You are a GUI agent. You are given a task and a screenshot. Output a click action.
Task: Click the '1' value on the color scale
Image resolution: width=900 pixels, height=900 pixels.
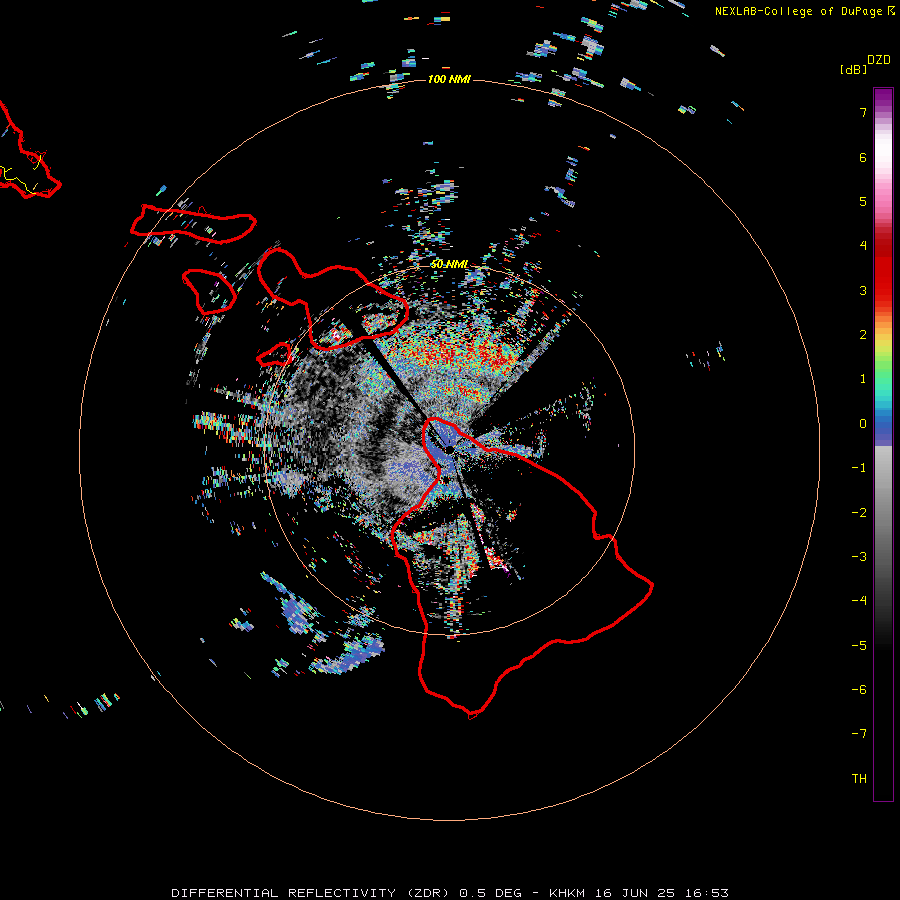point(863,379)
